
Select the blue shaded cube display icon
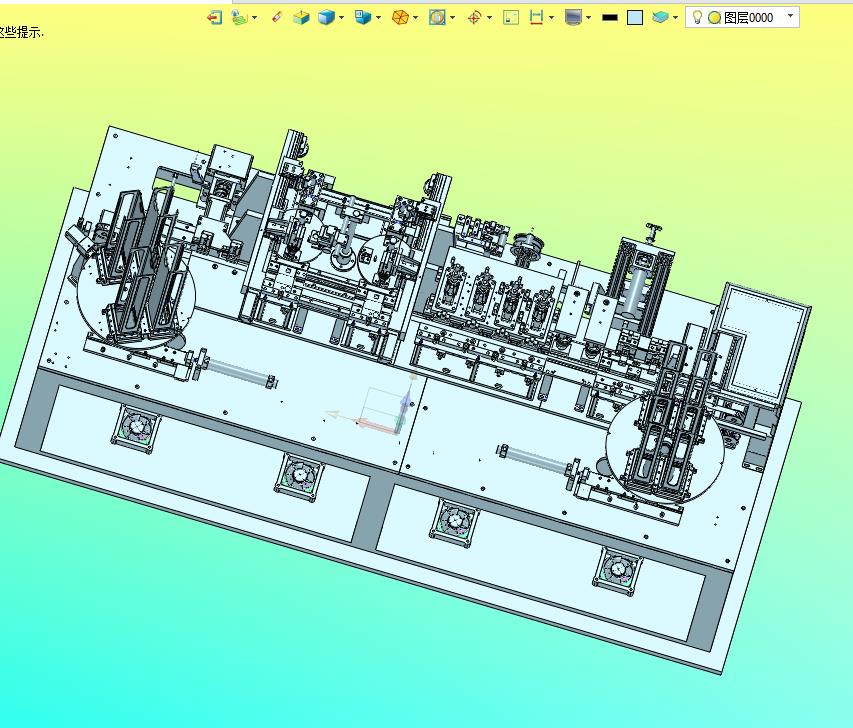326,17
